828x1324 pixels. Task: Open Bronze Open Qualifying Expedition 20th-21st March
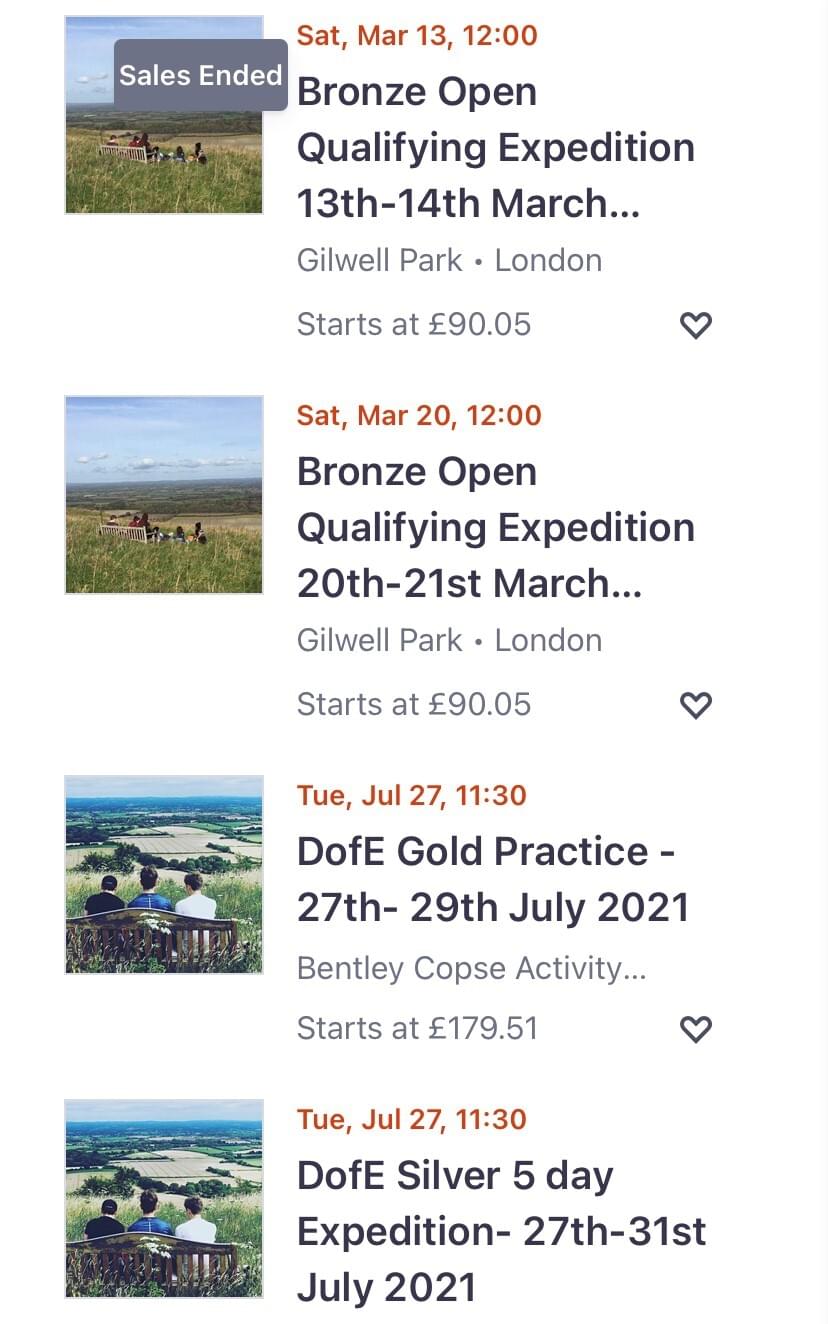pyautogui.click(x=495, y=527)
